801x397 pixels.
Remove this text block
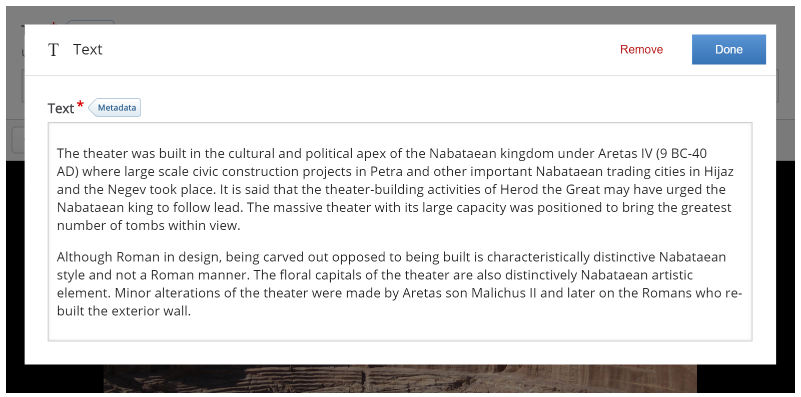tap(641, 50)
